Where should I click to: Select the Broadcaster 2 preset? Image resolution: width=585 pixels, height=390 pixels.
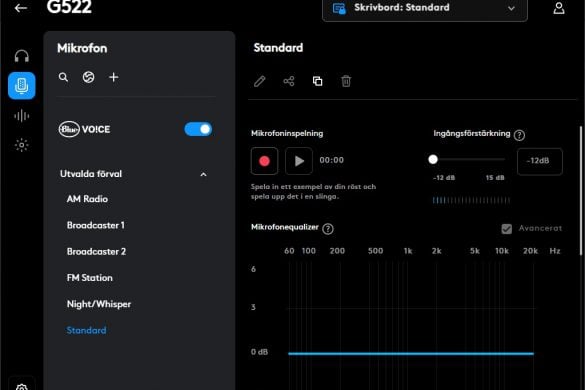point(96,252)
